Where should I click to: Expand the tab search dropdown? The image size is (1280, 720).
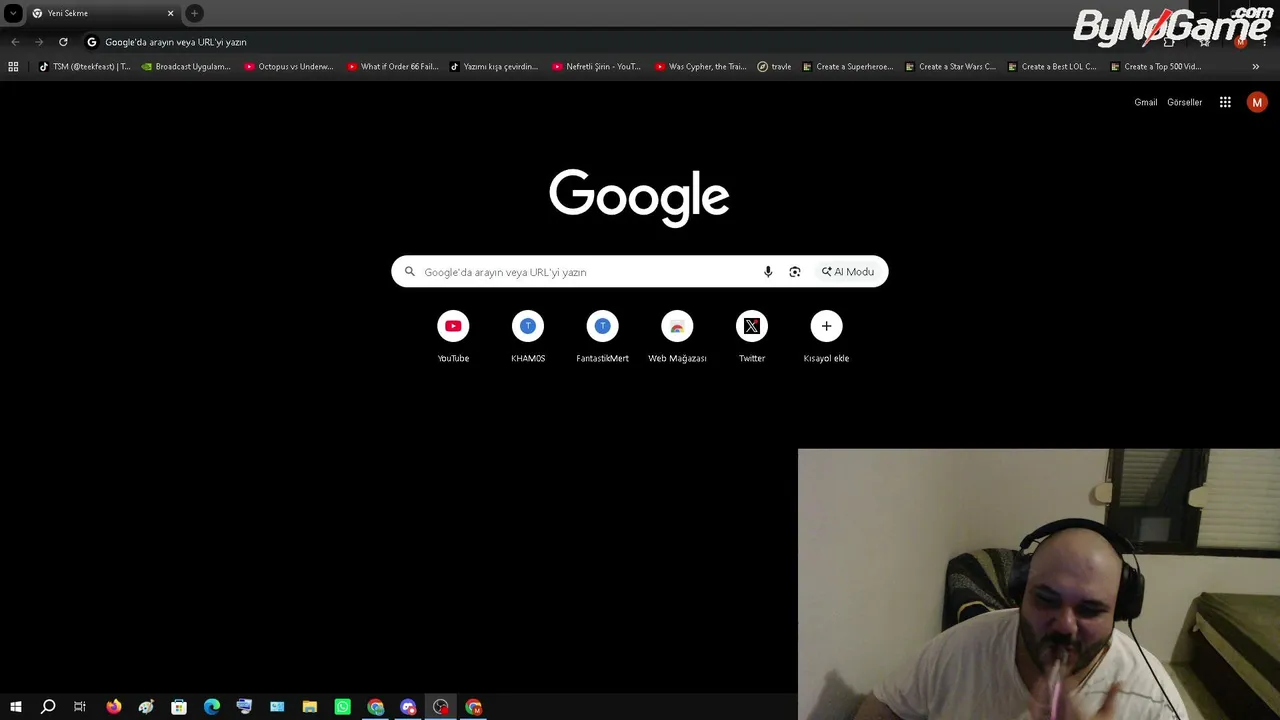point(13,13)
